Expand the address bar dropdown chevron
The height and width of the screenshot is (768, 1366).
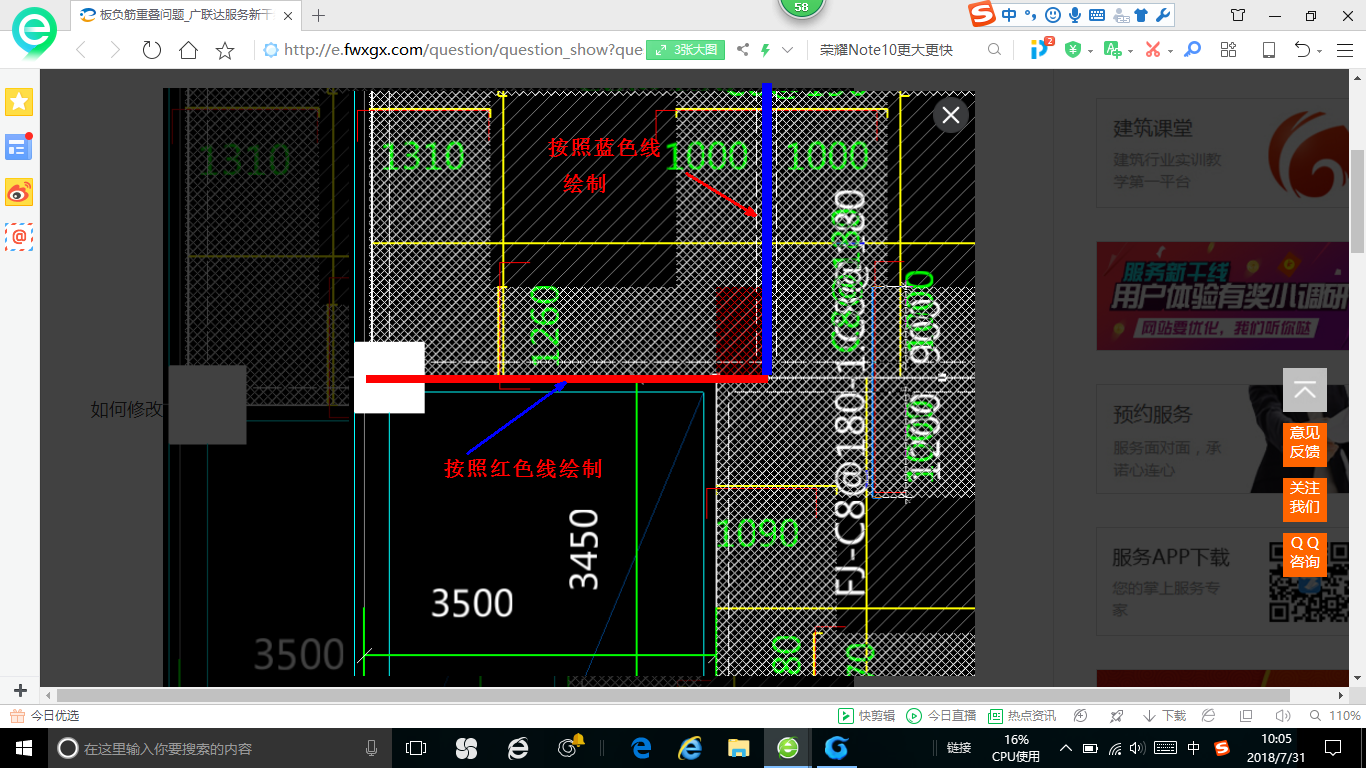[788, 50]
